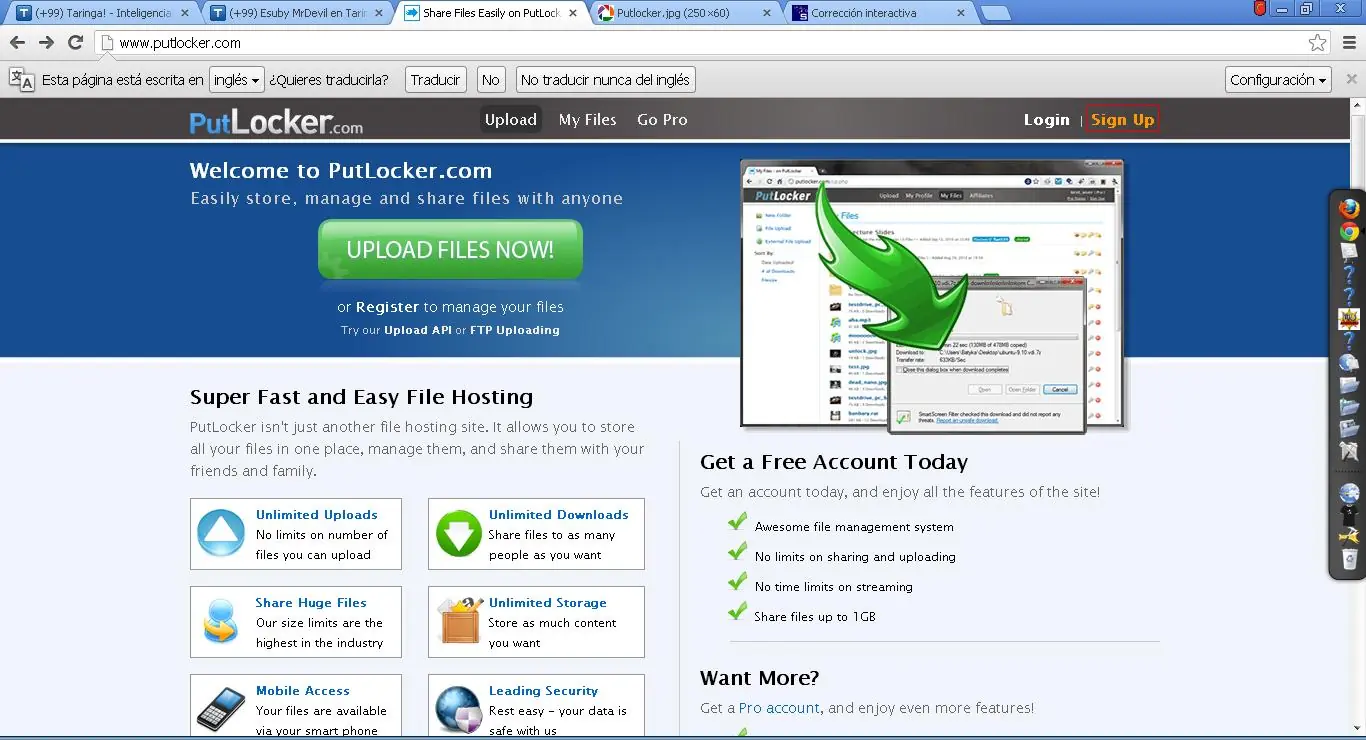Click the PutLocker file manager screenshot image
Image resolution: width=1366 pixels, height=740 pixels.
[x=933, y=297]
